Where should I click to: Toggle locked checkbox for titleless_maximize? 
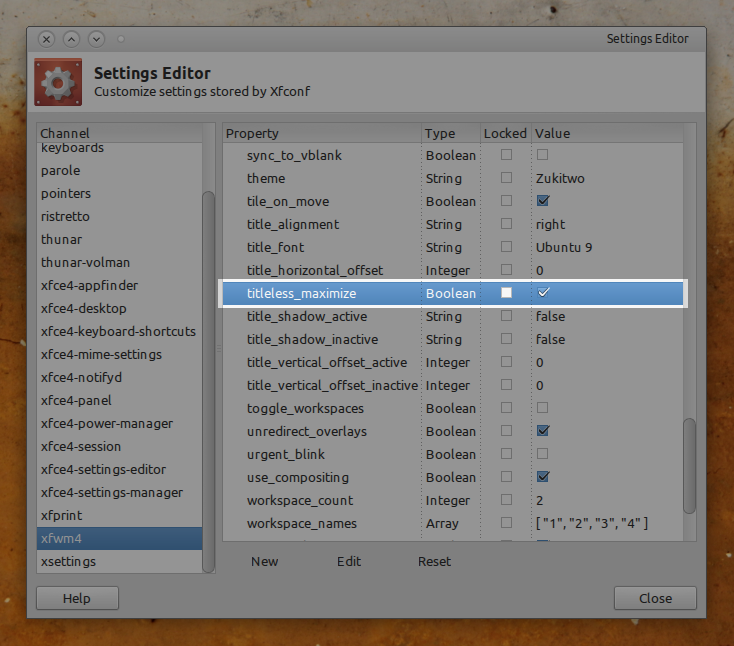506,293
